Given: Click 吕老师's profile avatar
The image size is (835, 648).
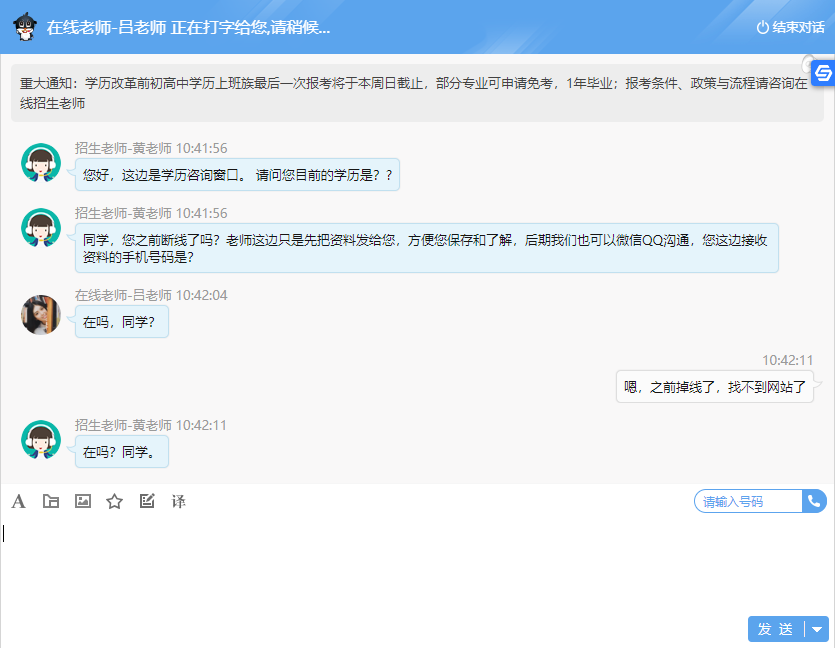Looking at the screenshot, I should [40, 314].
